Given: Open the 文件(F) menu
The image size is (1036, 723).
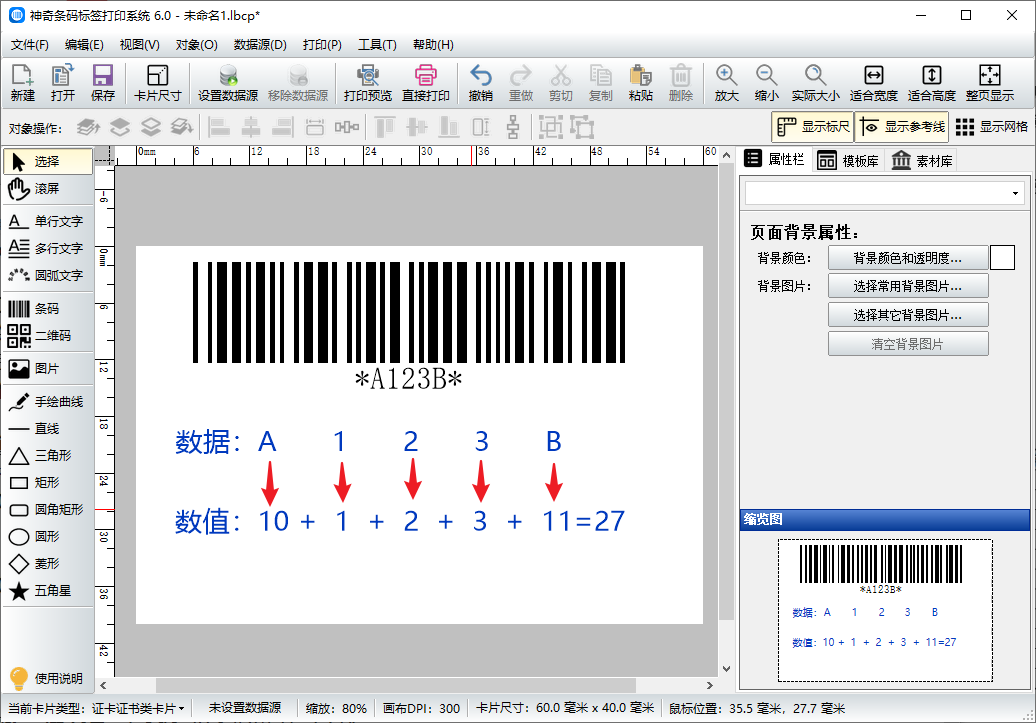Looking at the screenshot, I should tap(30, 45).
